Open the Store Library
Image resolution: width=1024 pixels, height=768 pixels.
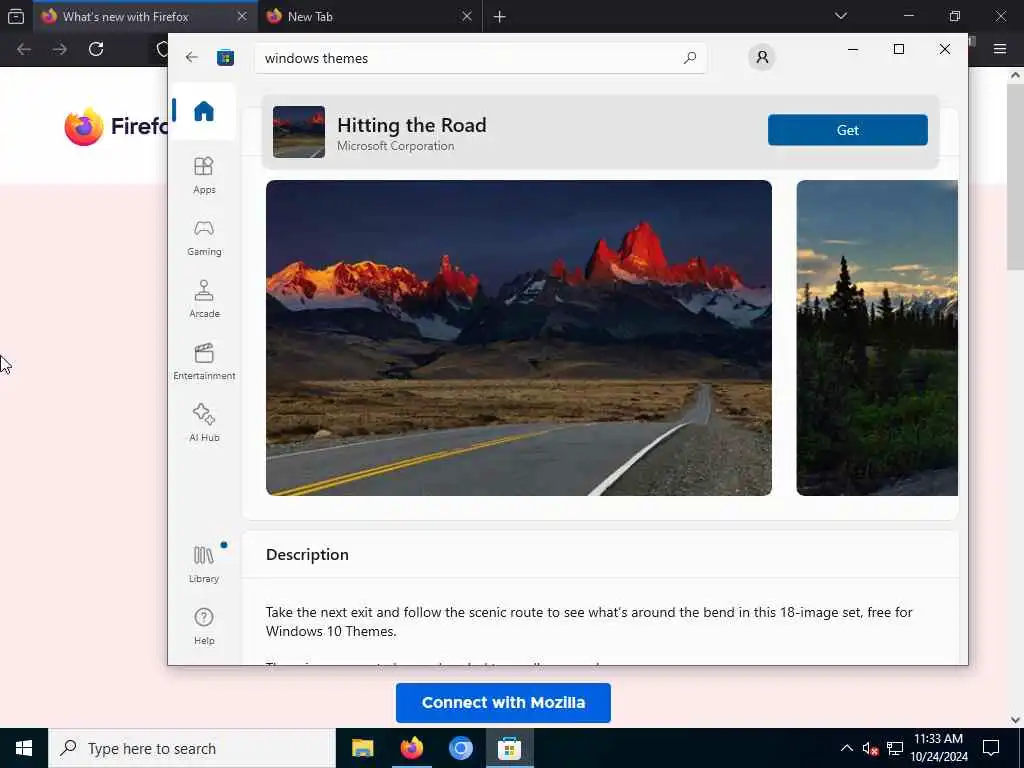pos(204,565)
